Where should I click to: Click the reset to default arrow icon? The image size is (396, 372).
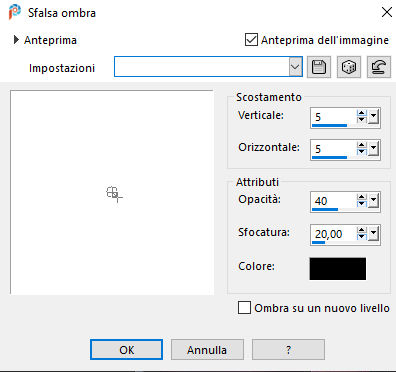point(379,67)
